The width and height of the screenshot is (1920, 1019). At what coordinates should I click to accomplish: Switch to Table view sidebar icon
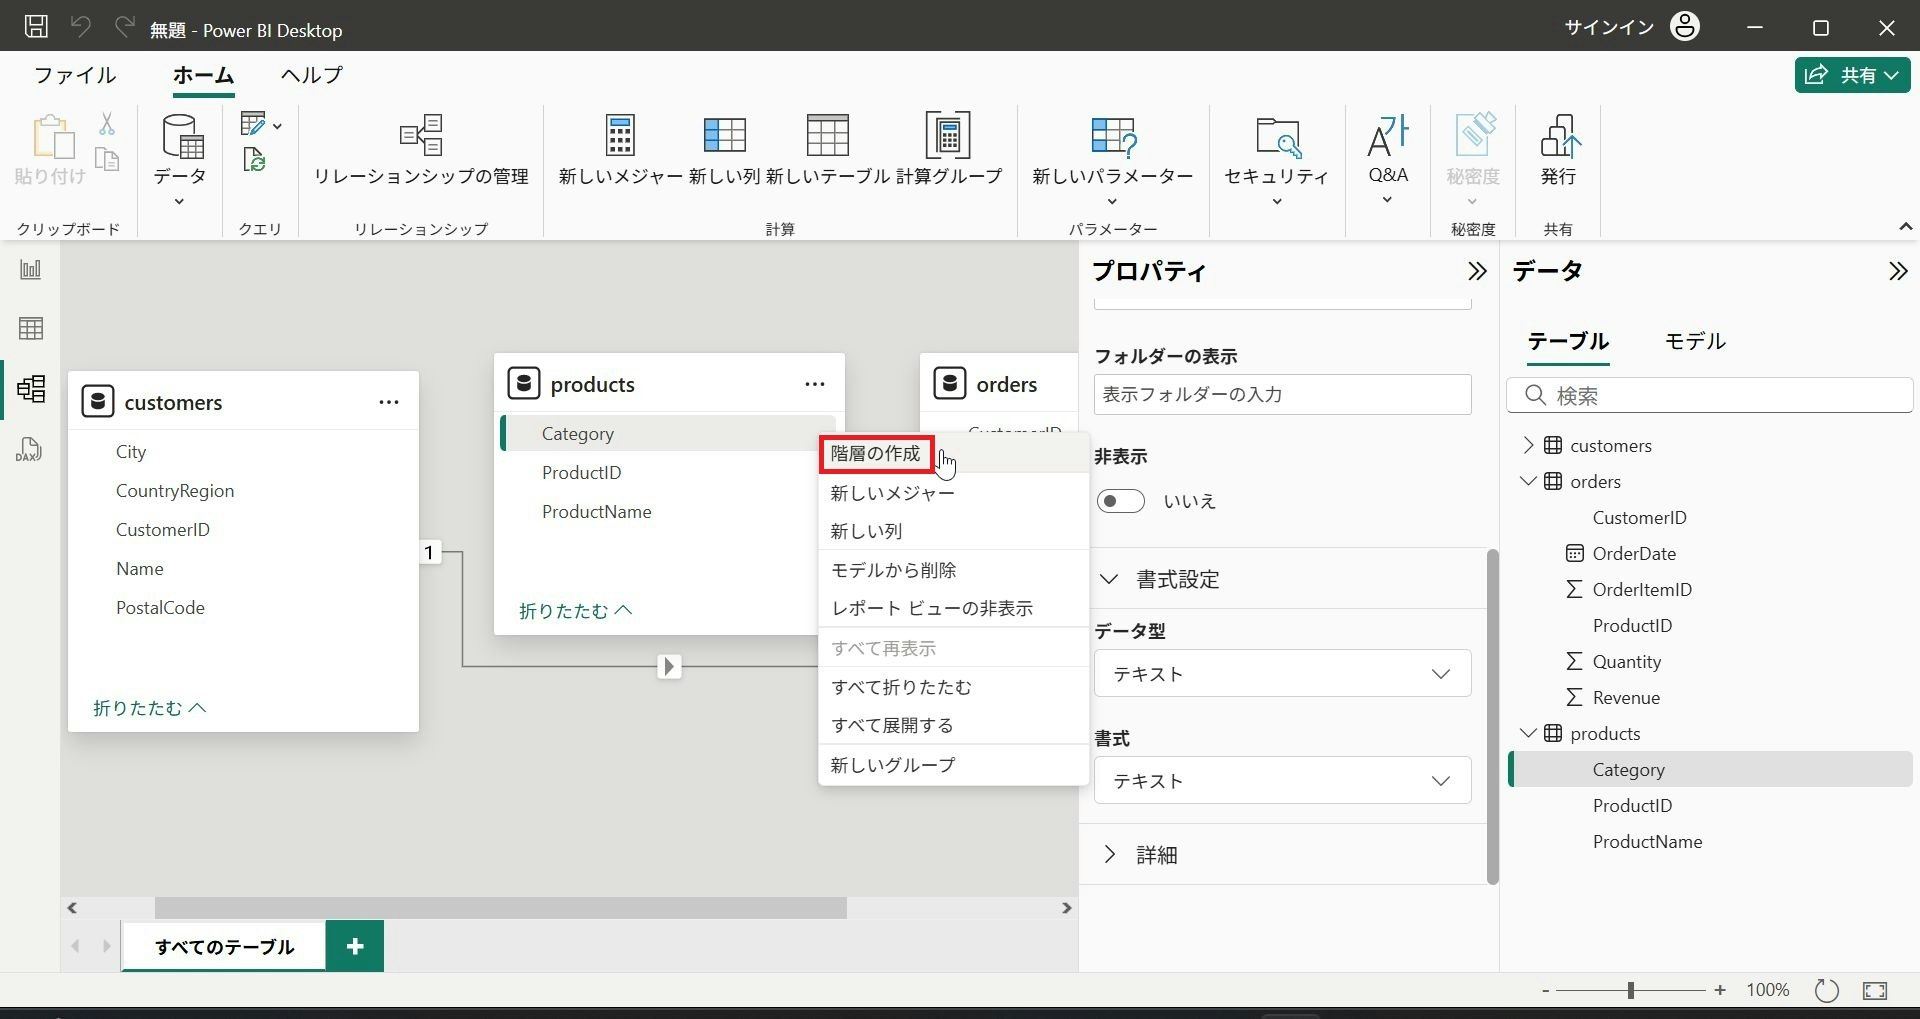[x=31, y=328]
